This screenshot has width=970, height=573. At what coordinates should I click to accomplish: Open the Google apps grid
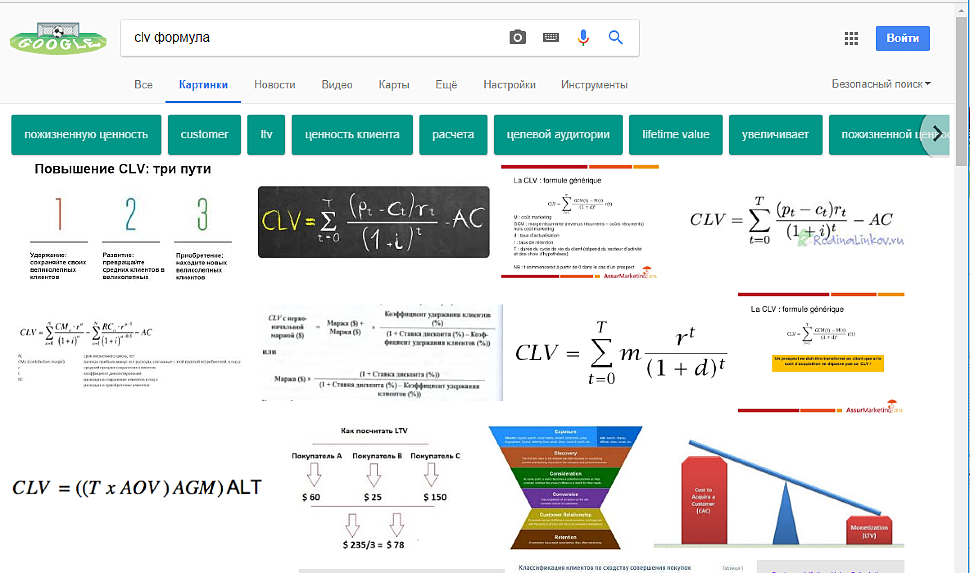coord(851,38)
